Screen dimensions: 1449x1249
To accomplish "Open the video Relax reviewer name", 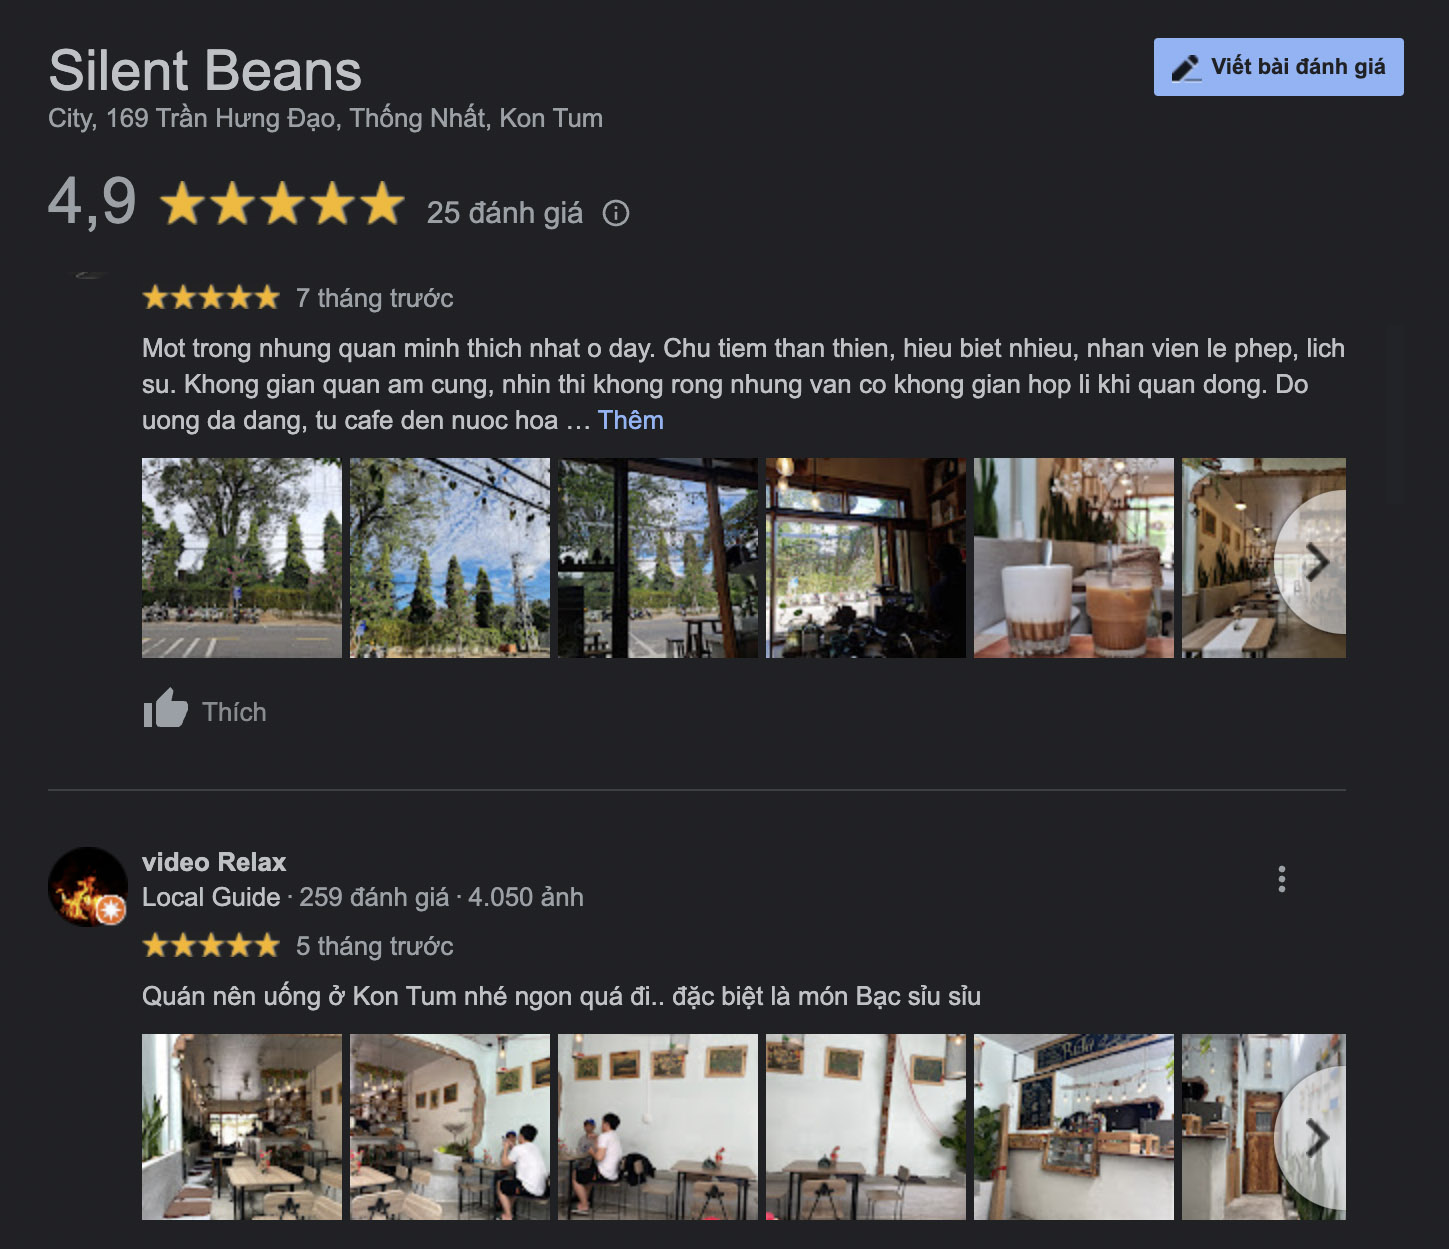I will coord(214,862).
